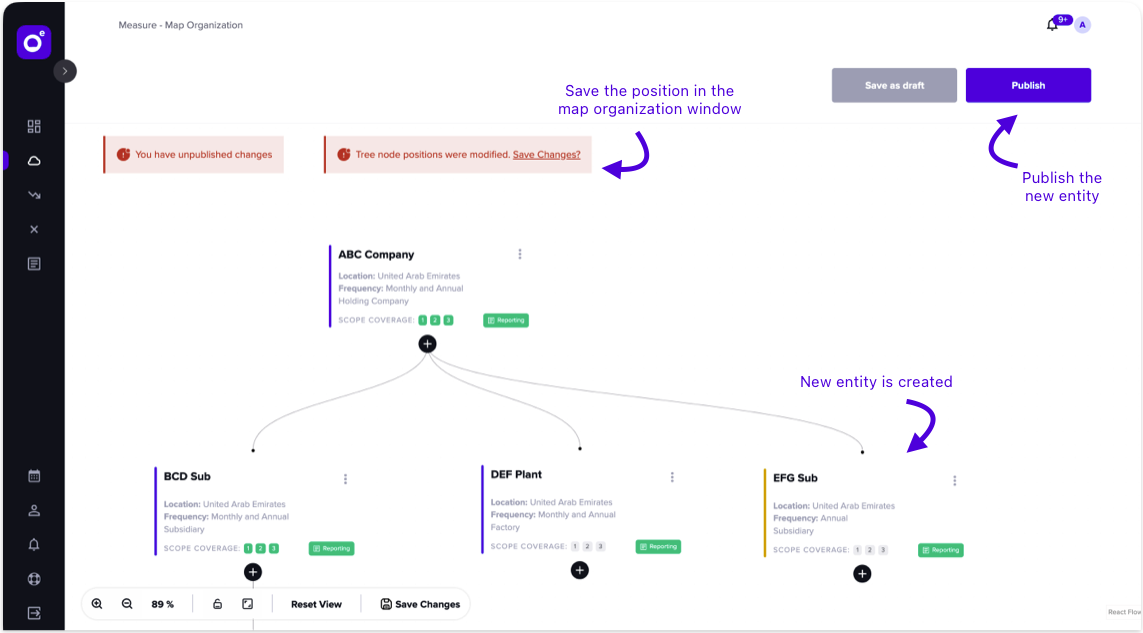Click the globe icon in sidebar
The image size is (1143, 633).
34,579
